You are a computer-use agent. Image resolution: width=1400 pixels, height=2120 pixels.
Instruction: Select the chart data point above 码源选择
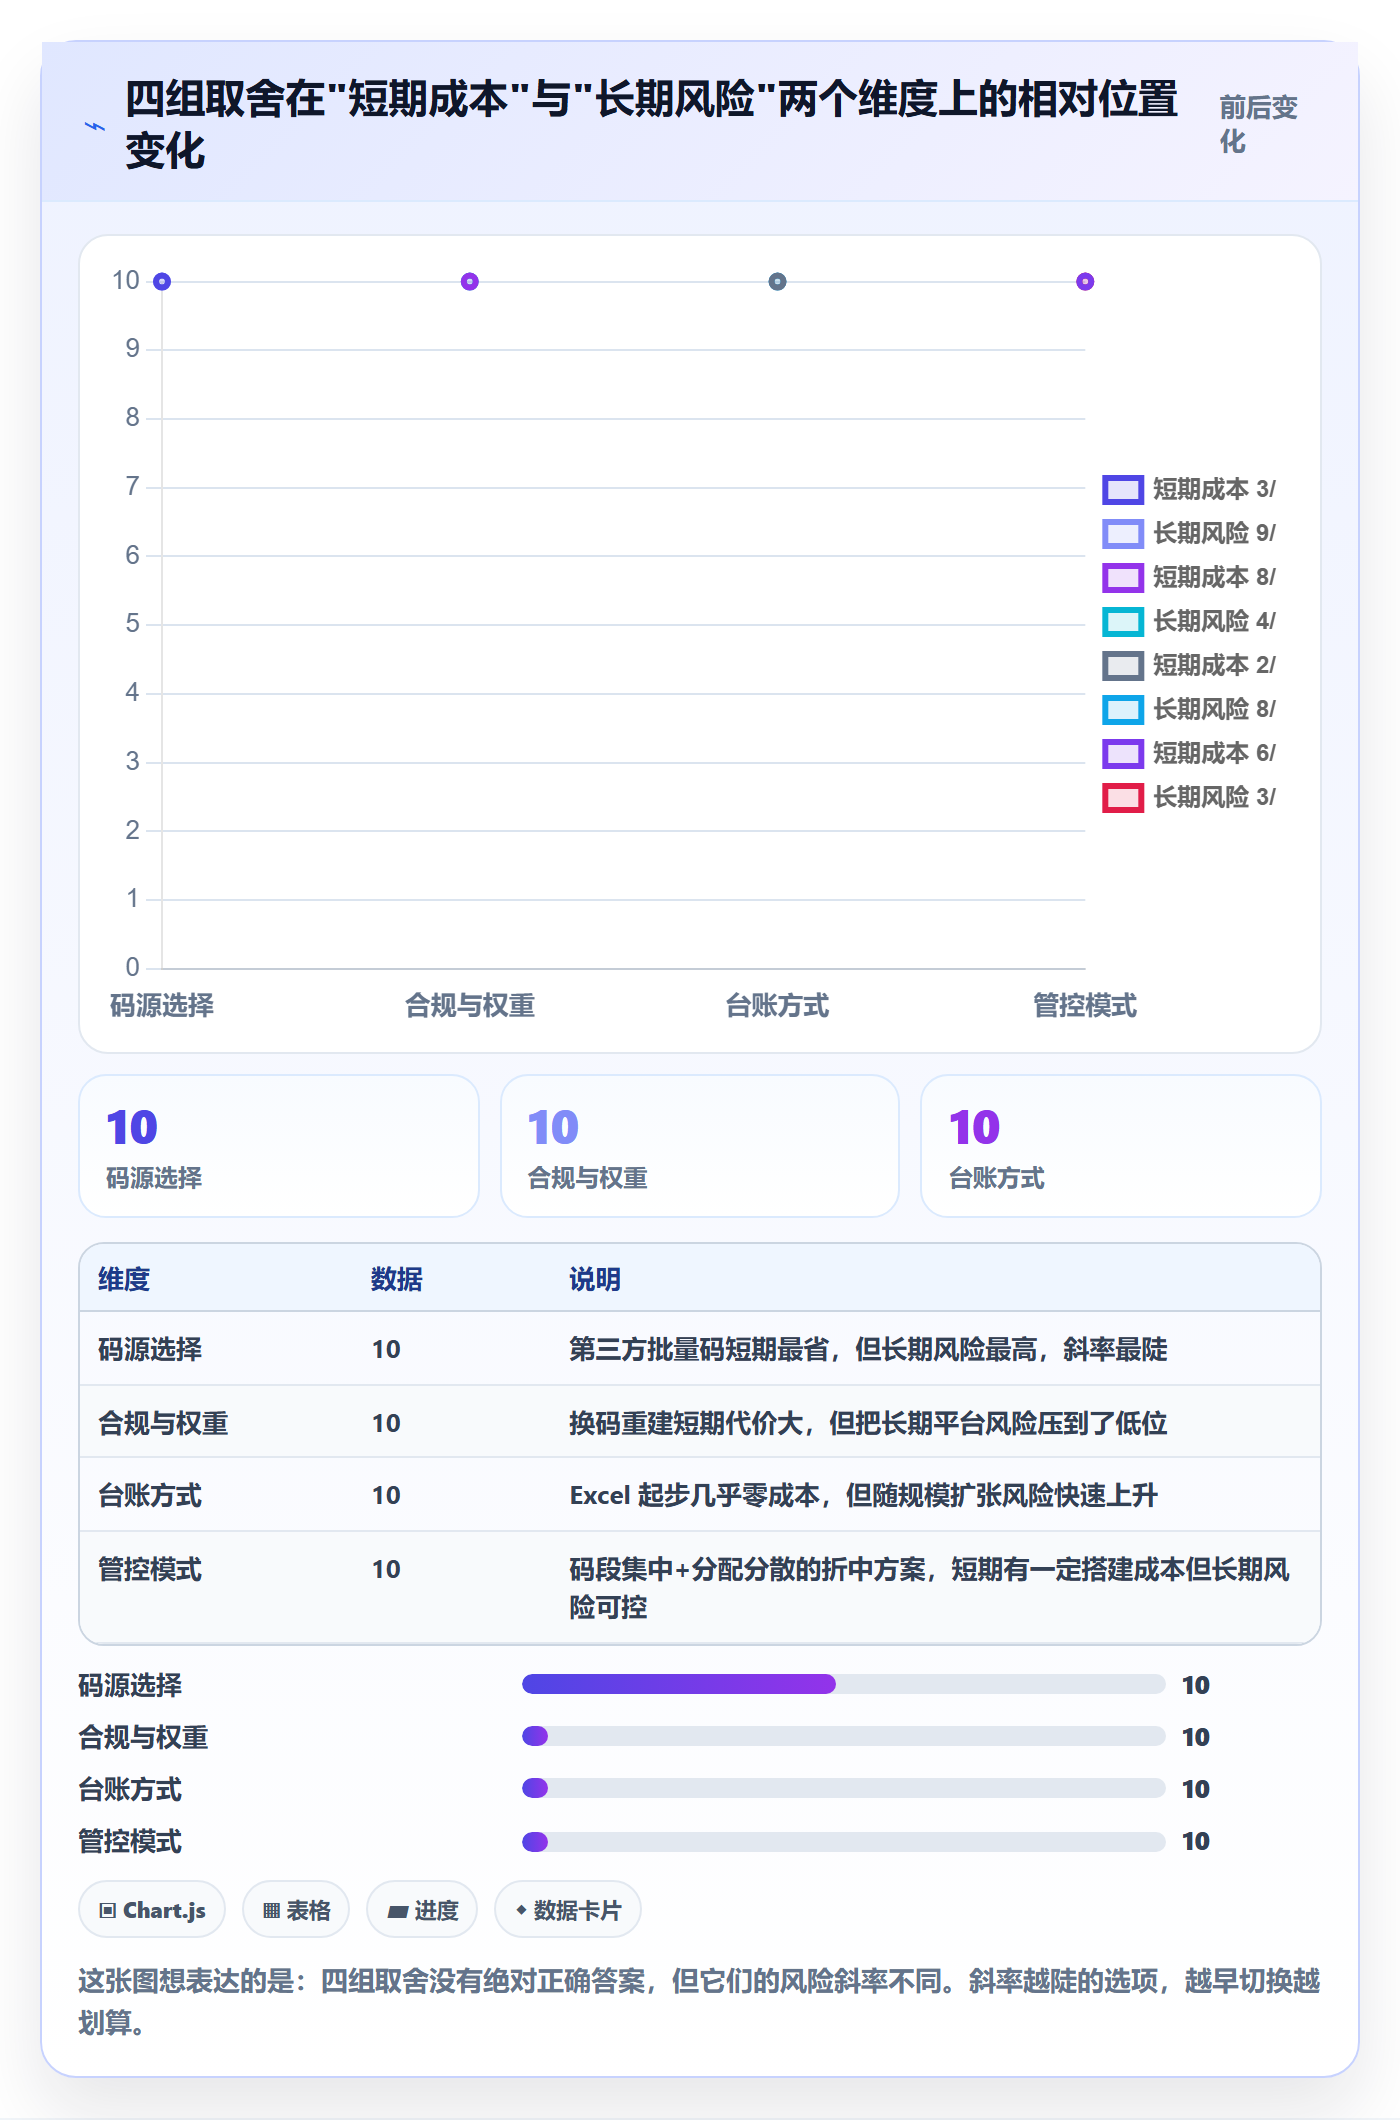coord(162,282)
